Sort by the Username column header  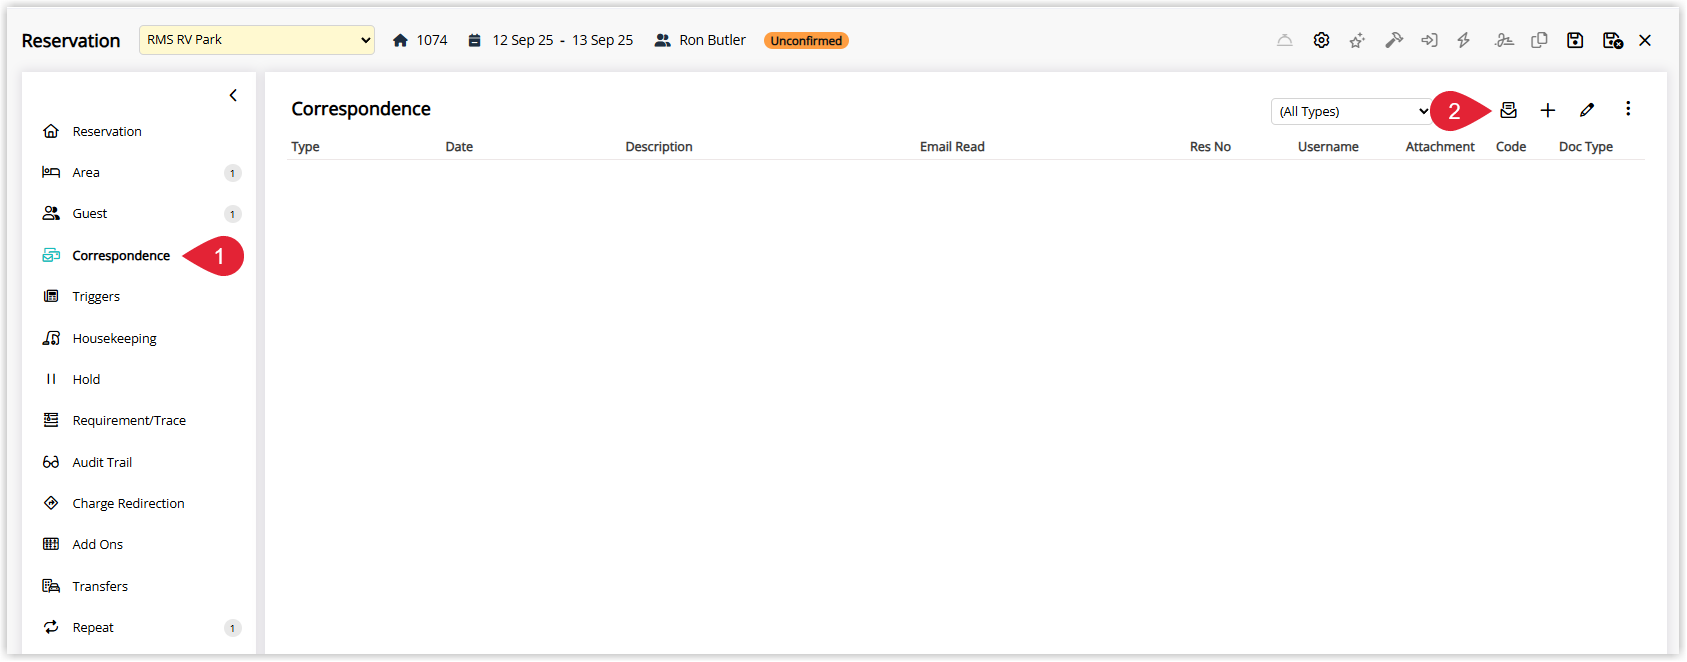click(x=1328, y=146)
